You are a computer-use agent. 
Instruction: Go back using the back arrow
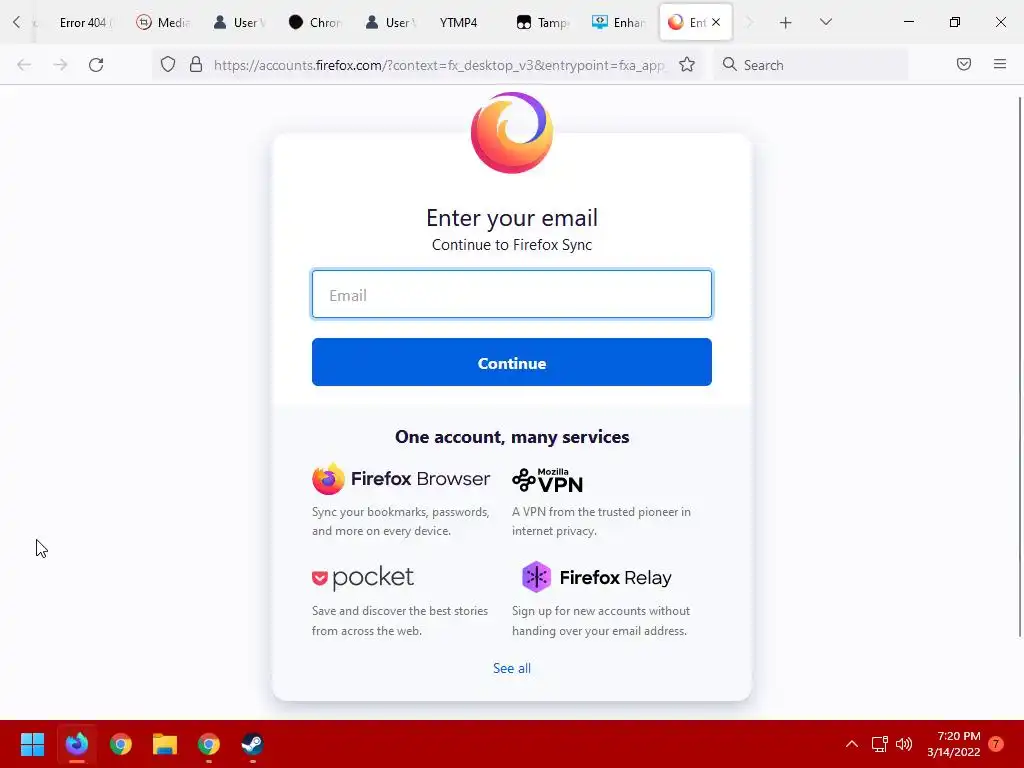24,65
